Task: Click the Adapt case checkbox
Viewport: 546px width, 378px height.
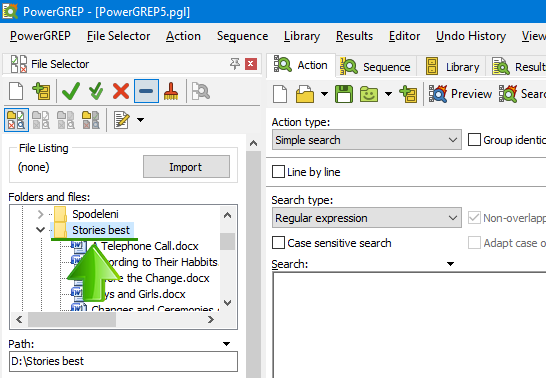Action: pos(474,243)
